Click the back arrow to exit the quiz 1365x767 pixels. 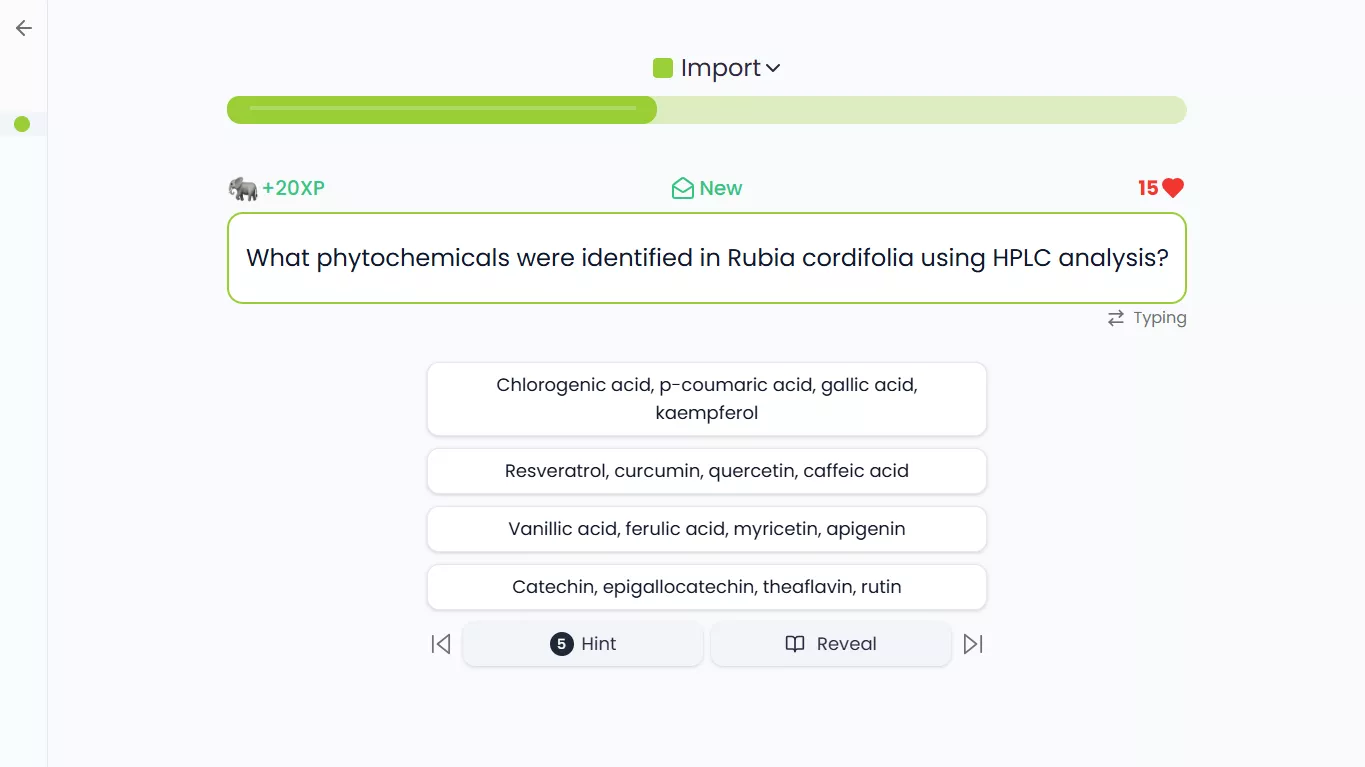coord(22,27)
